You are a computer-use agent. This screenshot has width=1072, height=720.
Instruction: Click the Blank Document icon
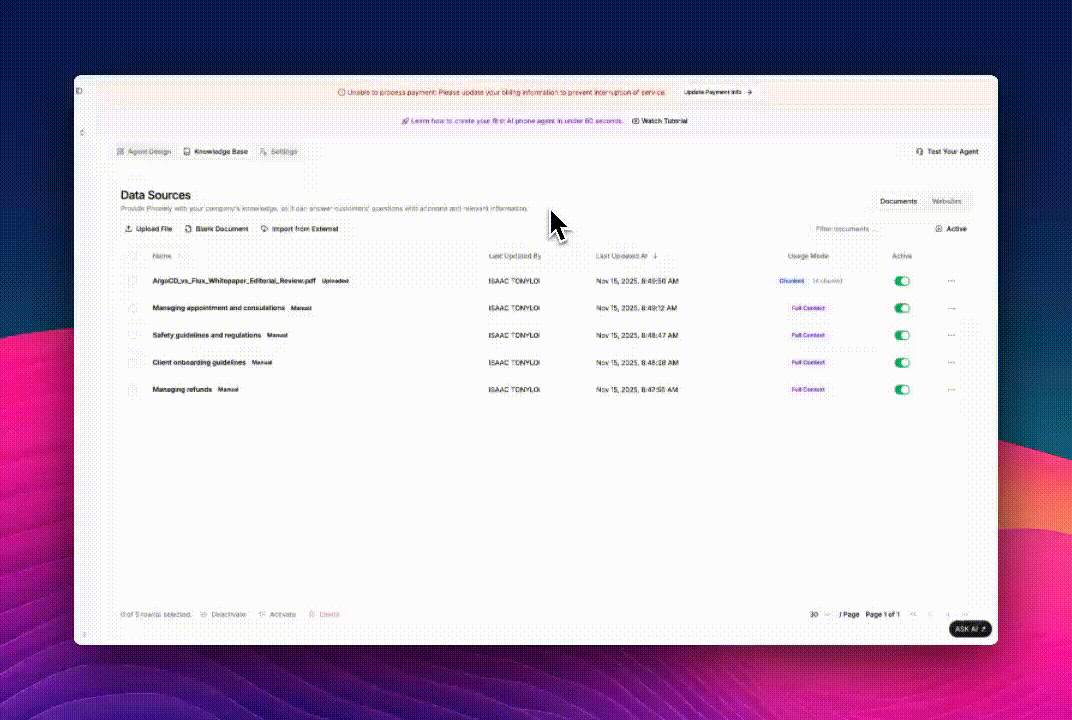(x=190, y=229)
